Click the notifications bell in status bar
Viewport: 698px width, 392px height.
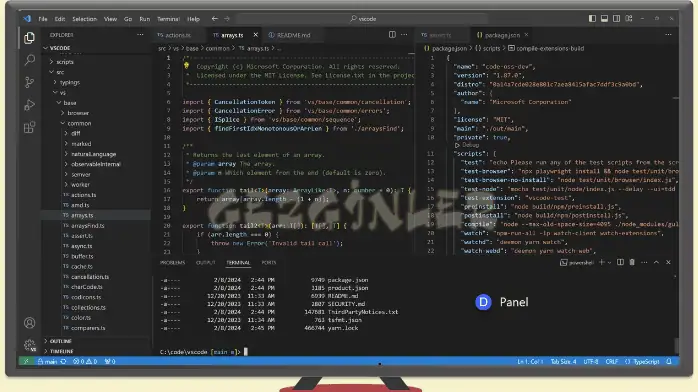pyautogui.click(x=669, y=361)
